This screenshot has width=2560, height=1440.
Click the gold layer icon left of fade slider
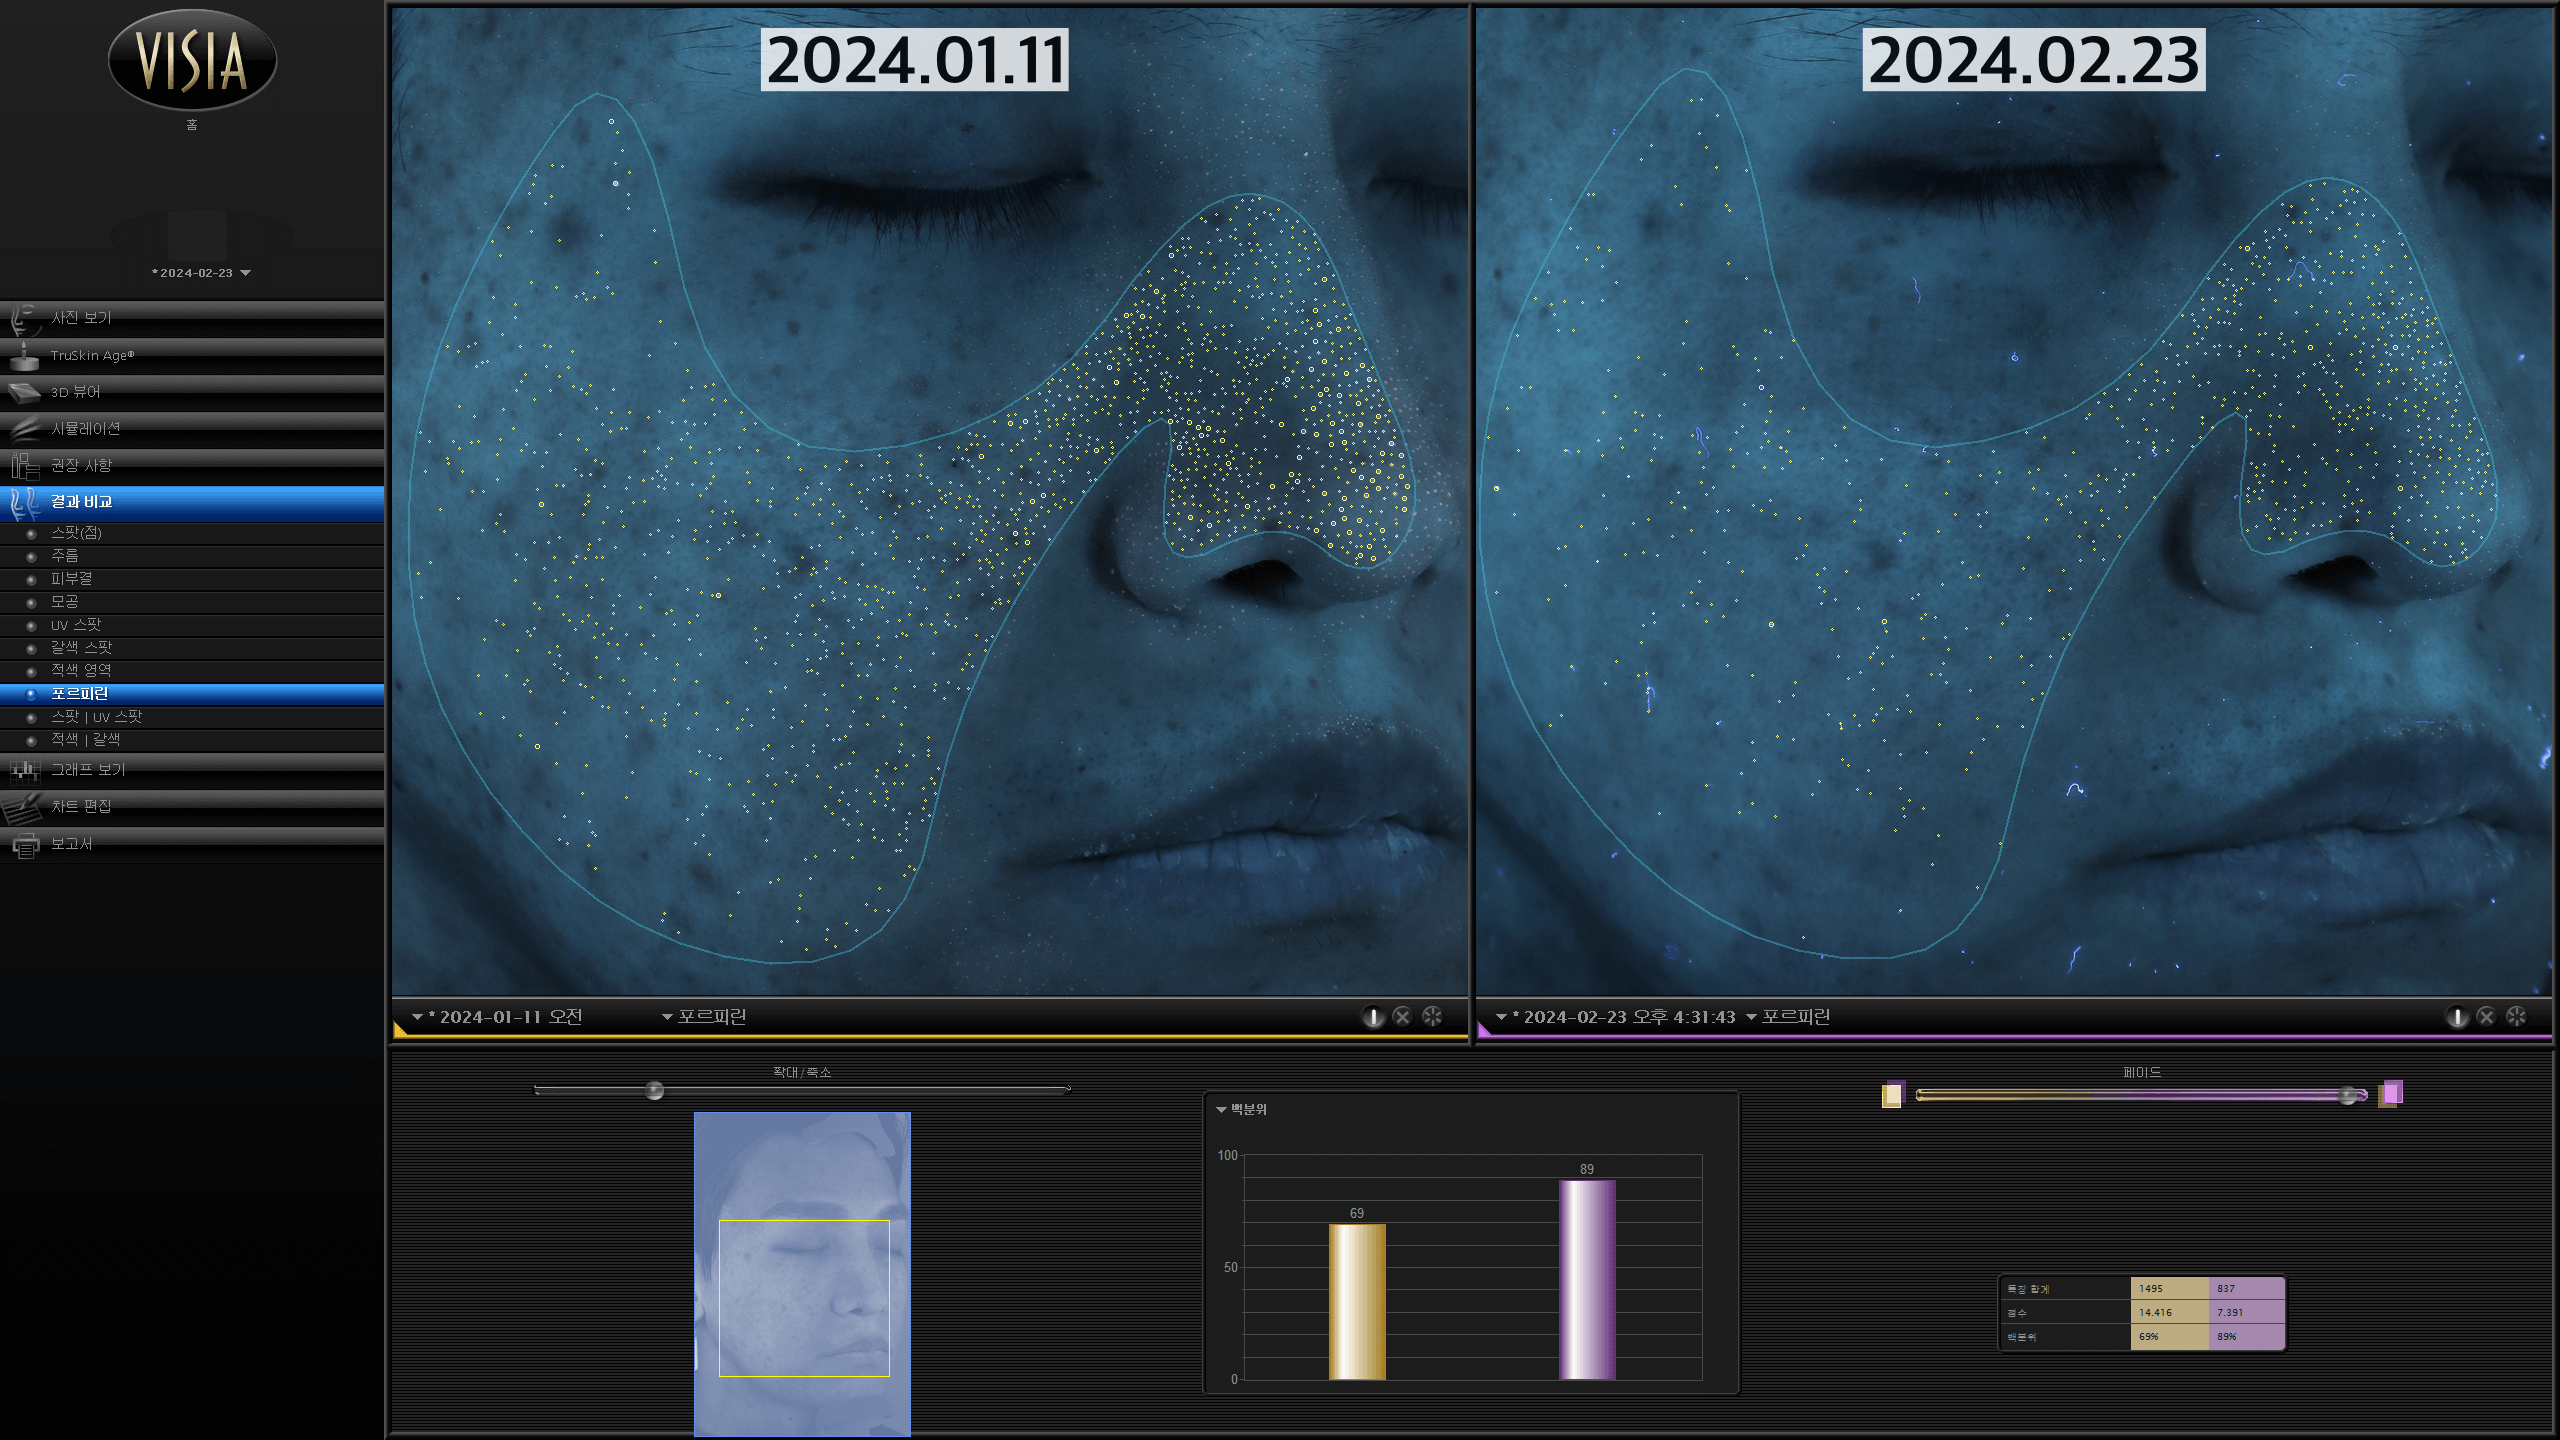click(x=1893, y=1094)
